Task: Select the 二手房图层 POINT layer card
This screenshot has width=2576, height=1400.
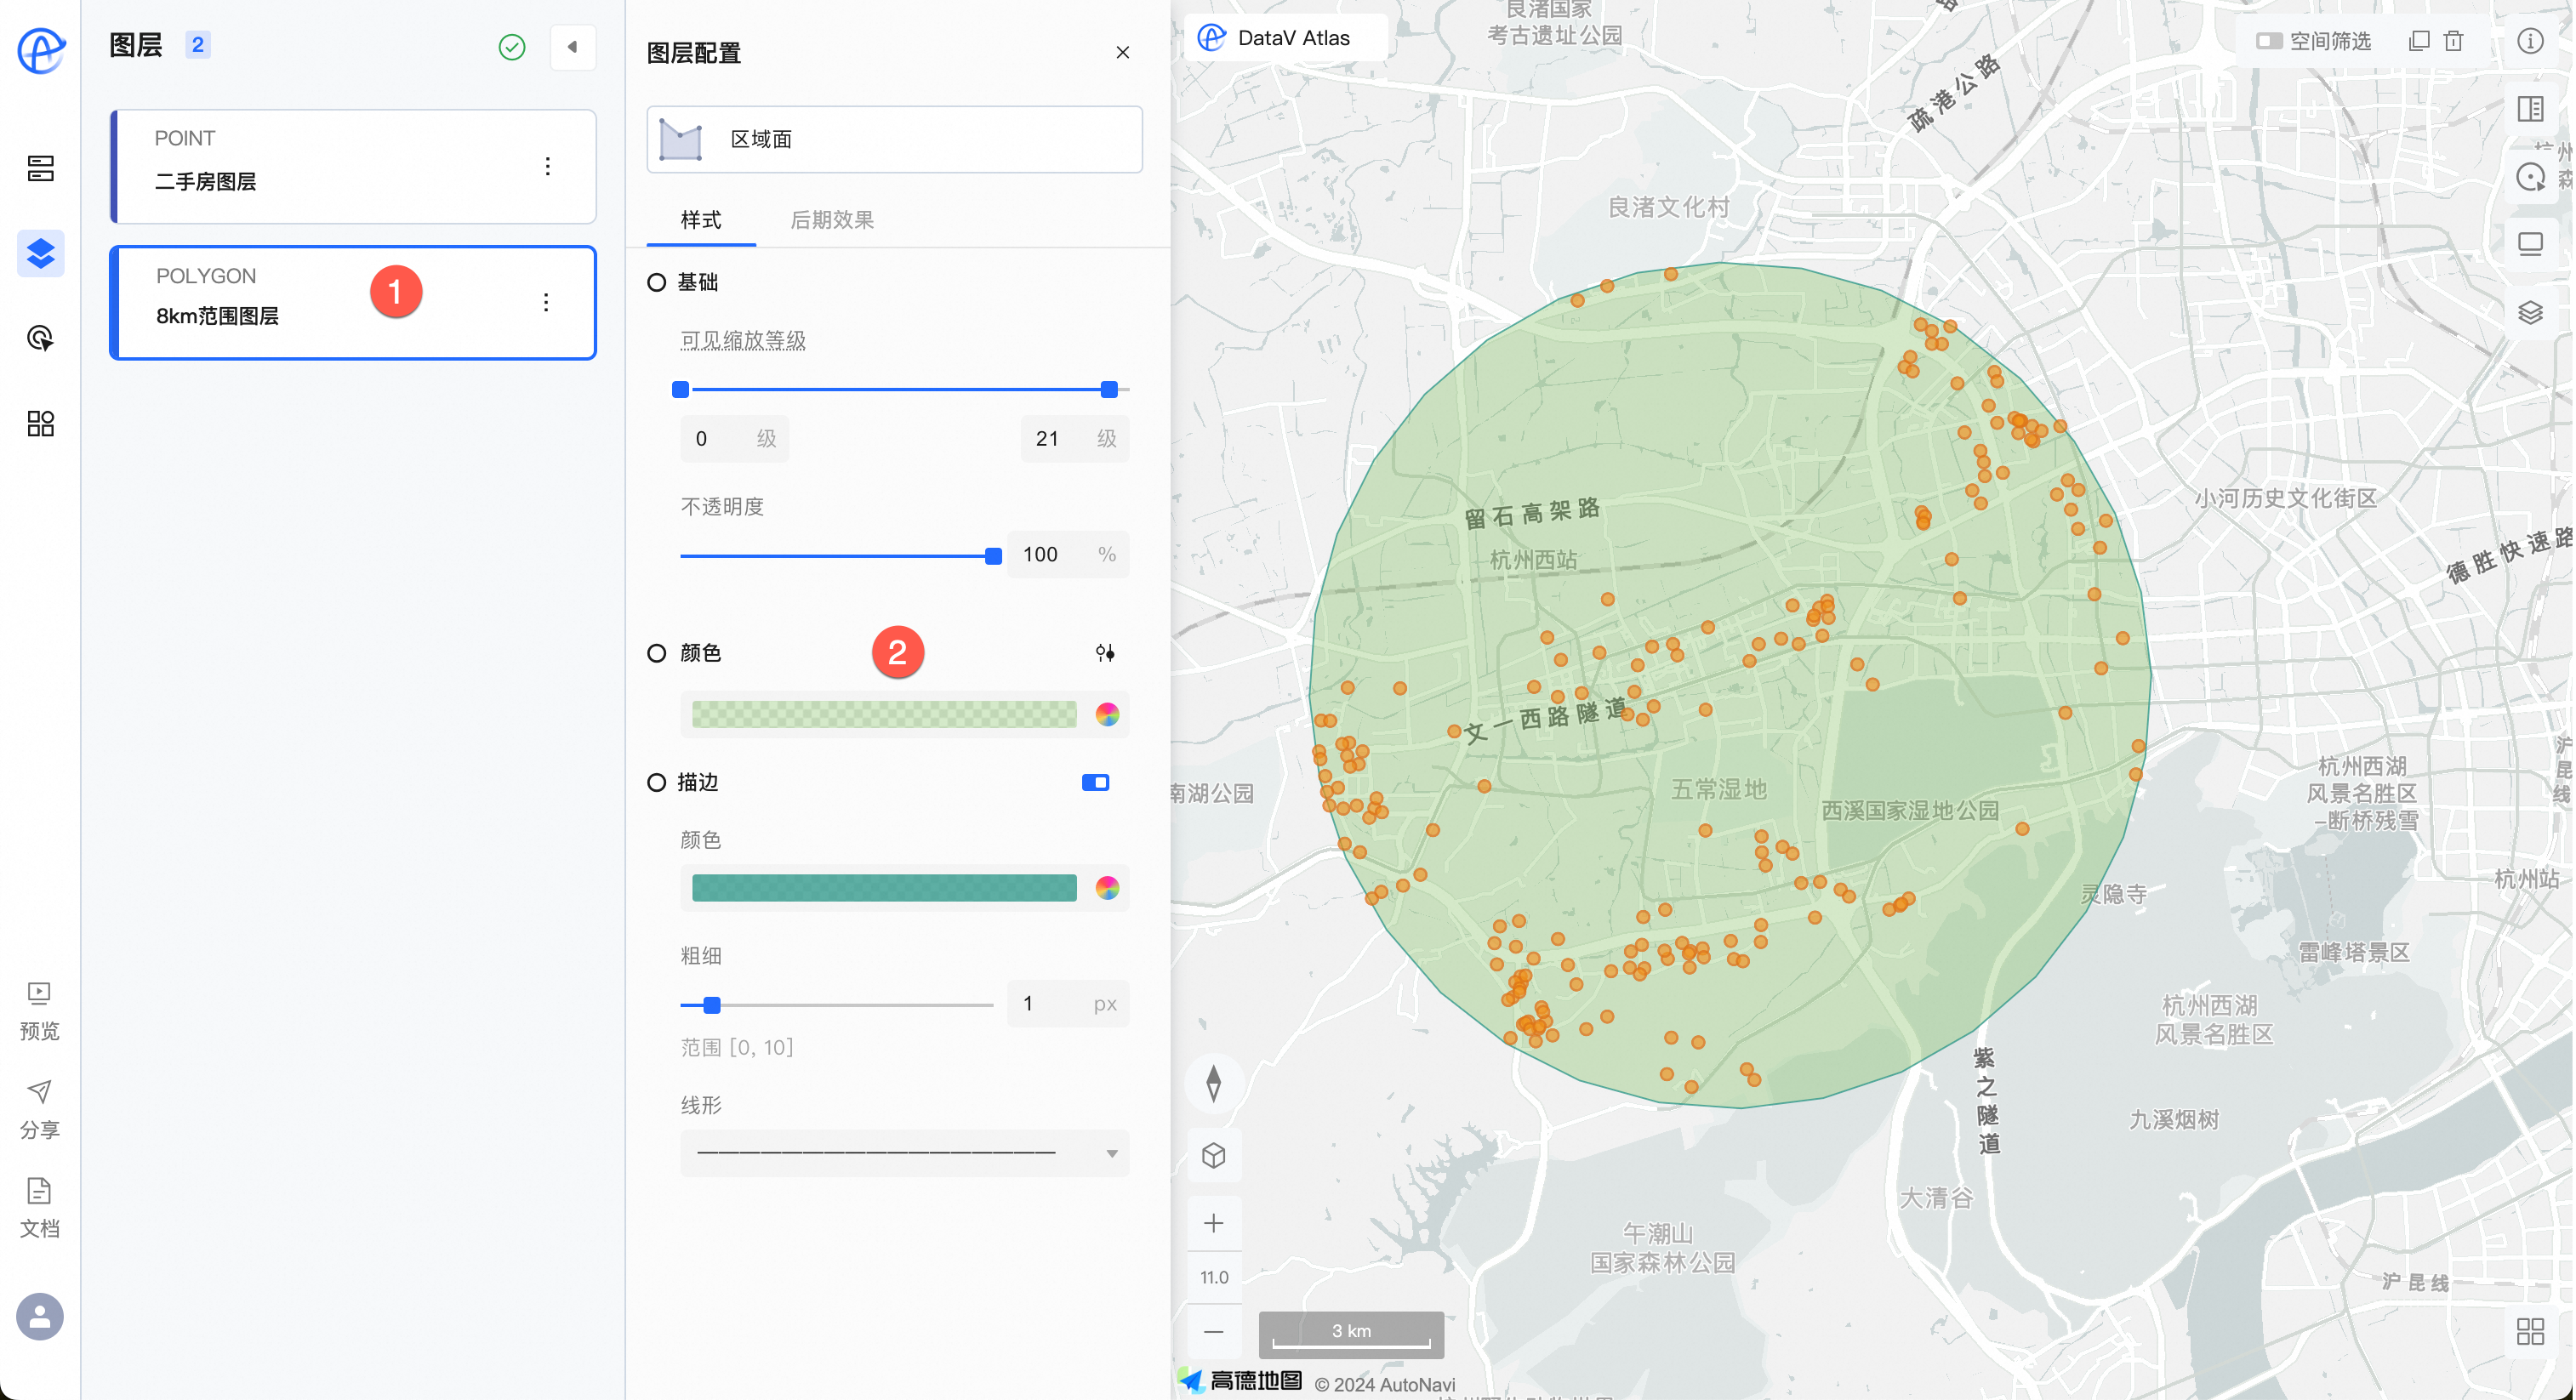Action: pos(353,166)
